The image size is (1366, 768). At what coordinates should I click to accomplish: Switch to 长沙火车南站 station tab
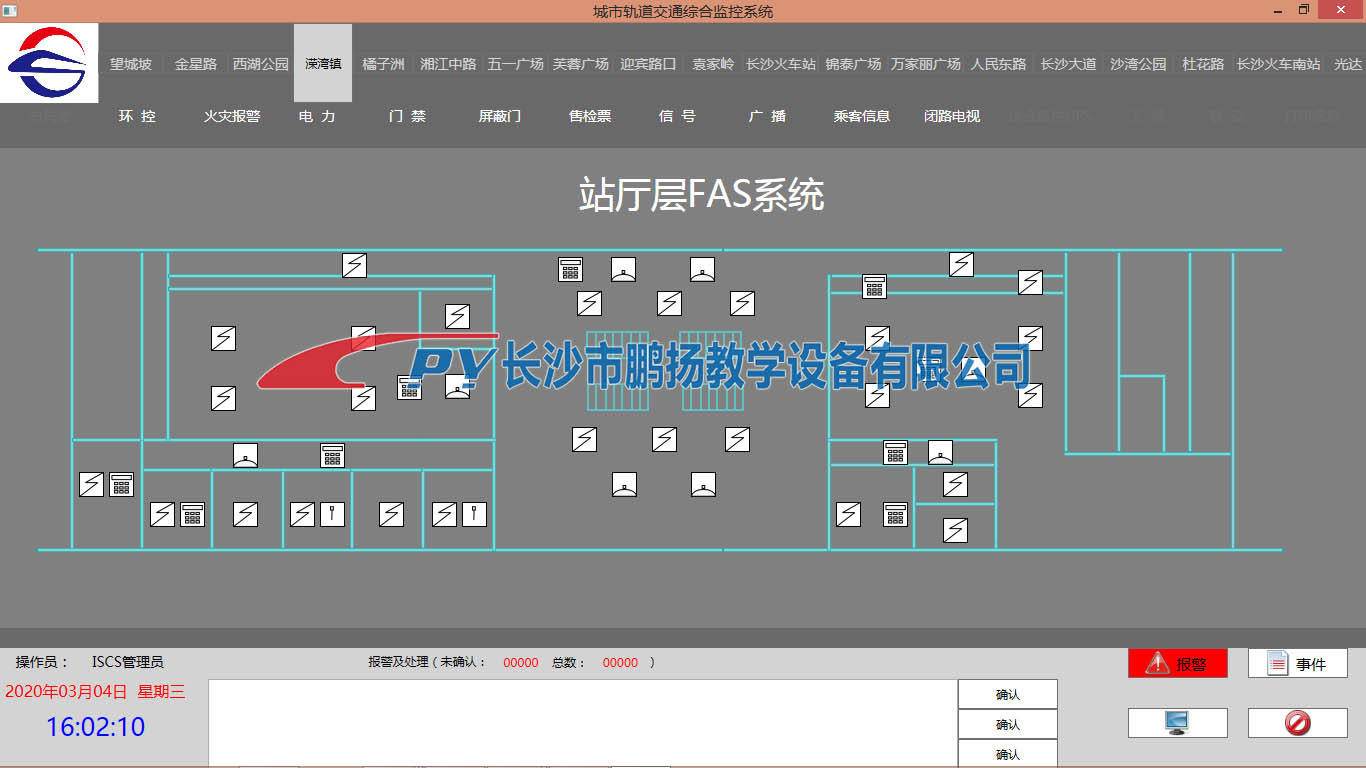[x=1278, y=64]
